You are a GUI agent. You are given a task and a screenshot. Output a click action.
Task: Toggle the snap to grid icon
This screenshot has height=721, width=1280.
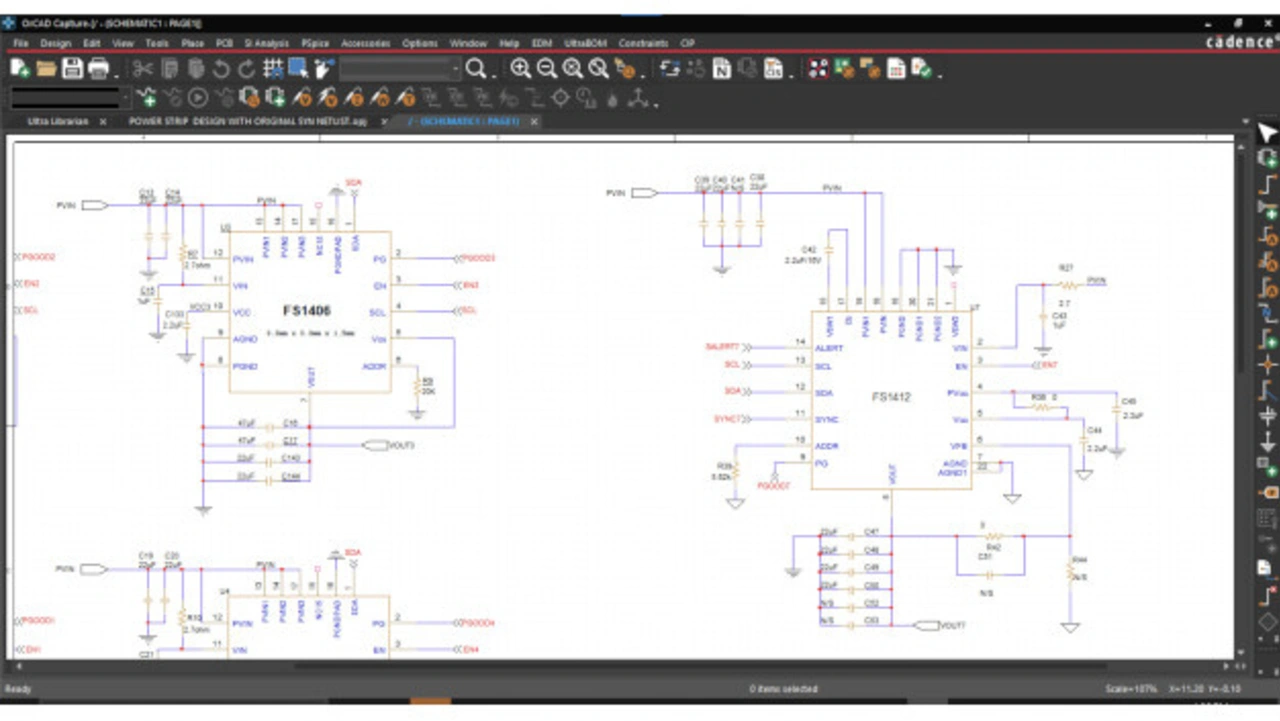273,68
